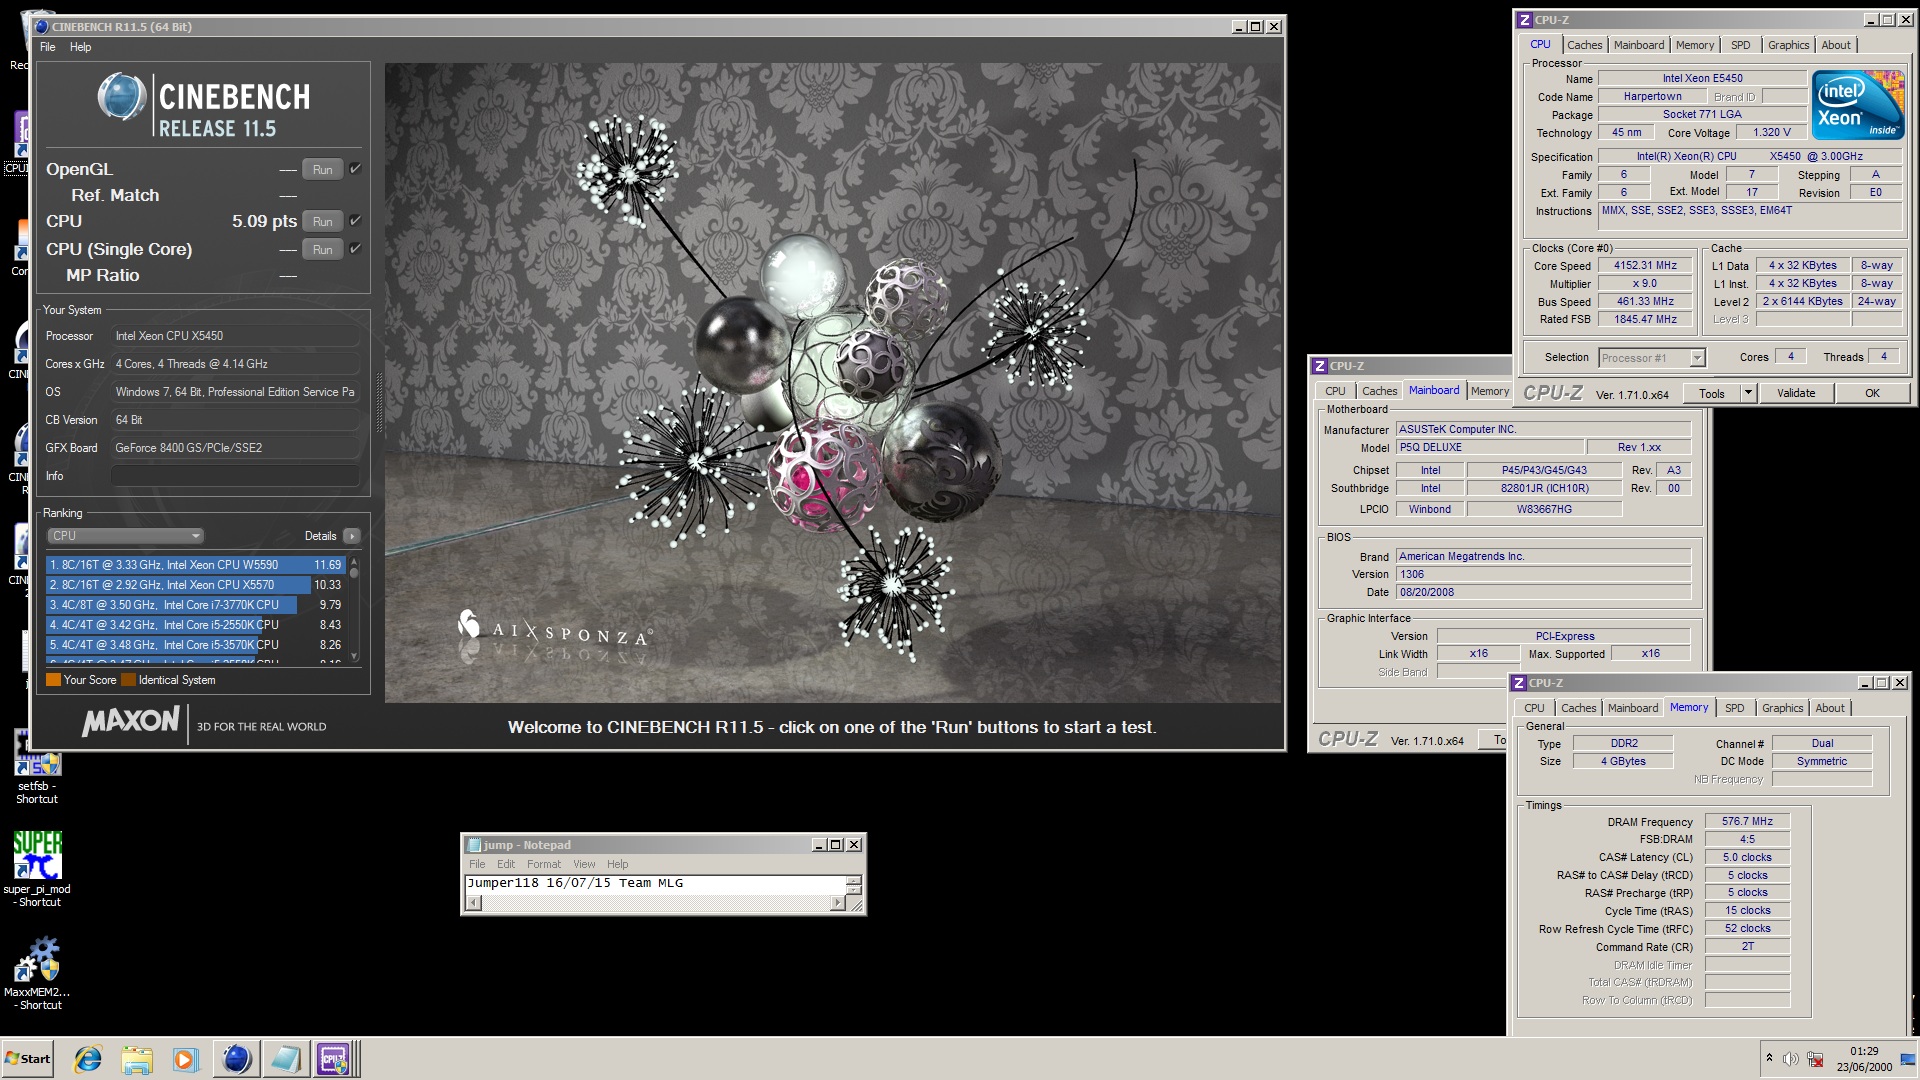Viewport: 1920px width, 1080px height.
Task: Switch to Notepad via its taskbar button
Action: coord(285,1059)
